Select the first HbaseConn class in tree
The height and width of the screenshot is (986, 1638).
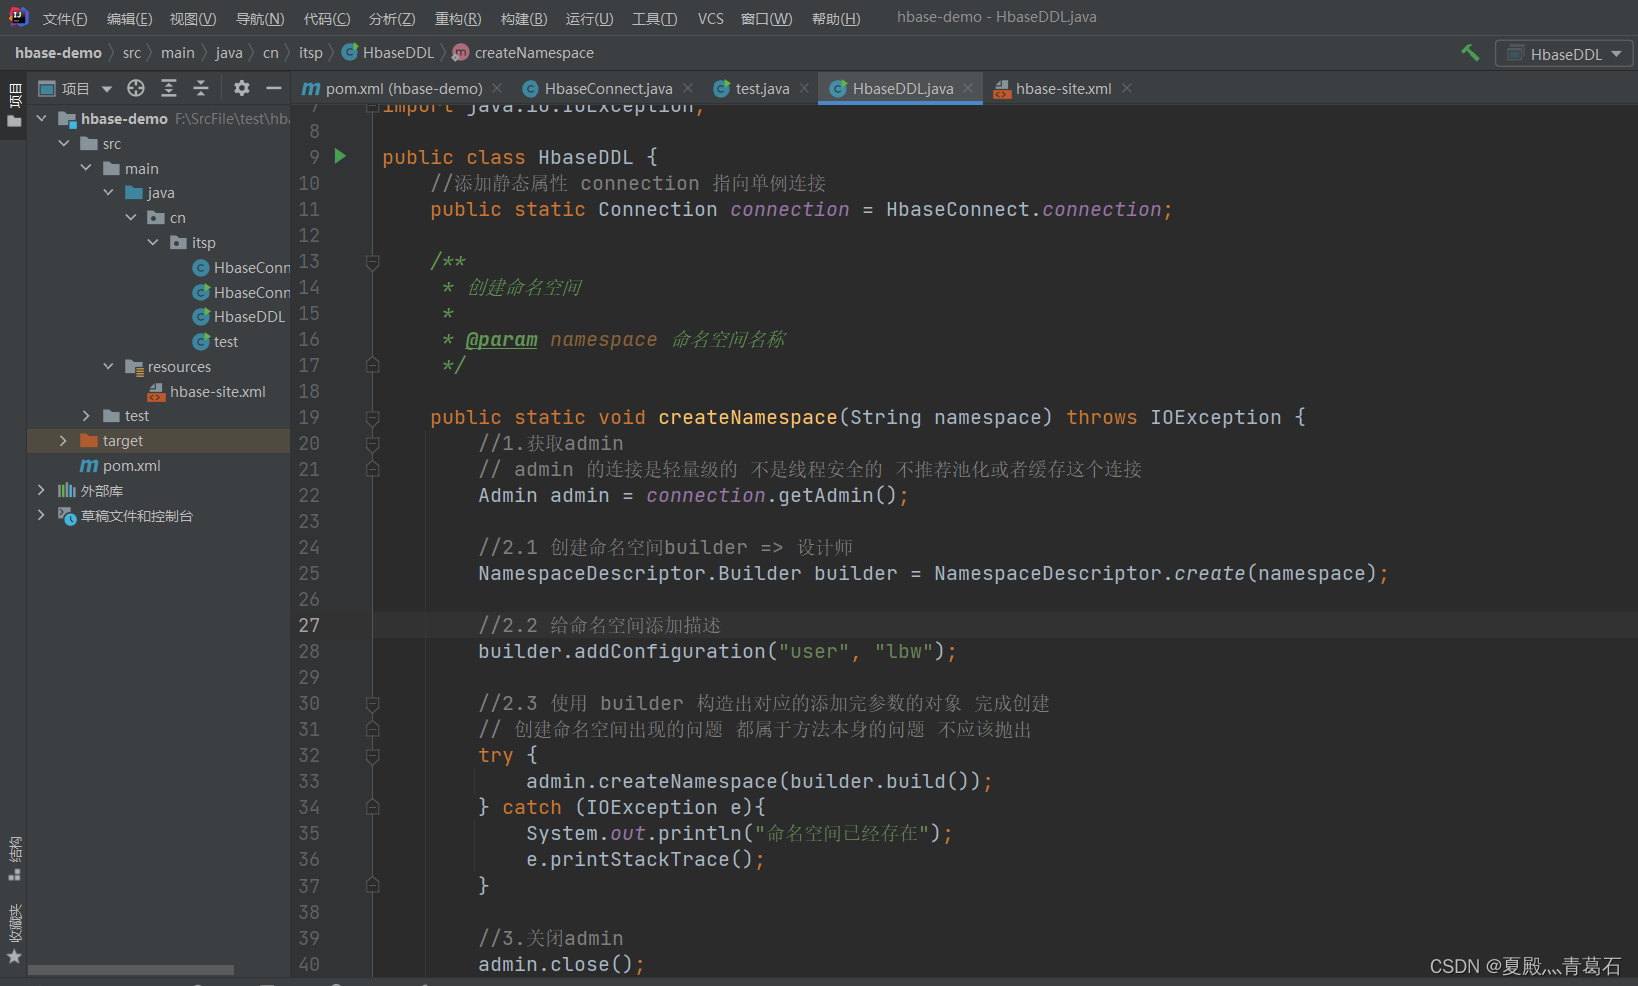[240, 268]
